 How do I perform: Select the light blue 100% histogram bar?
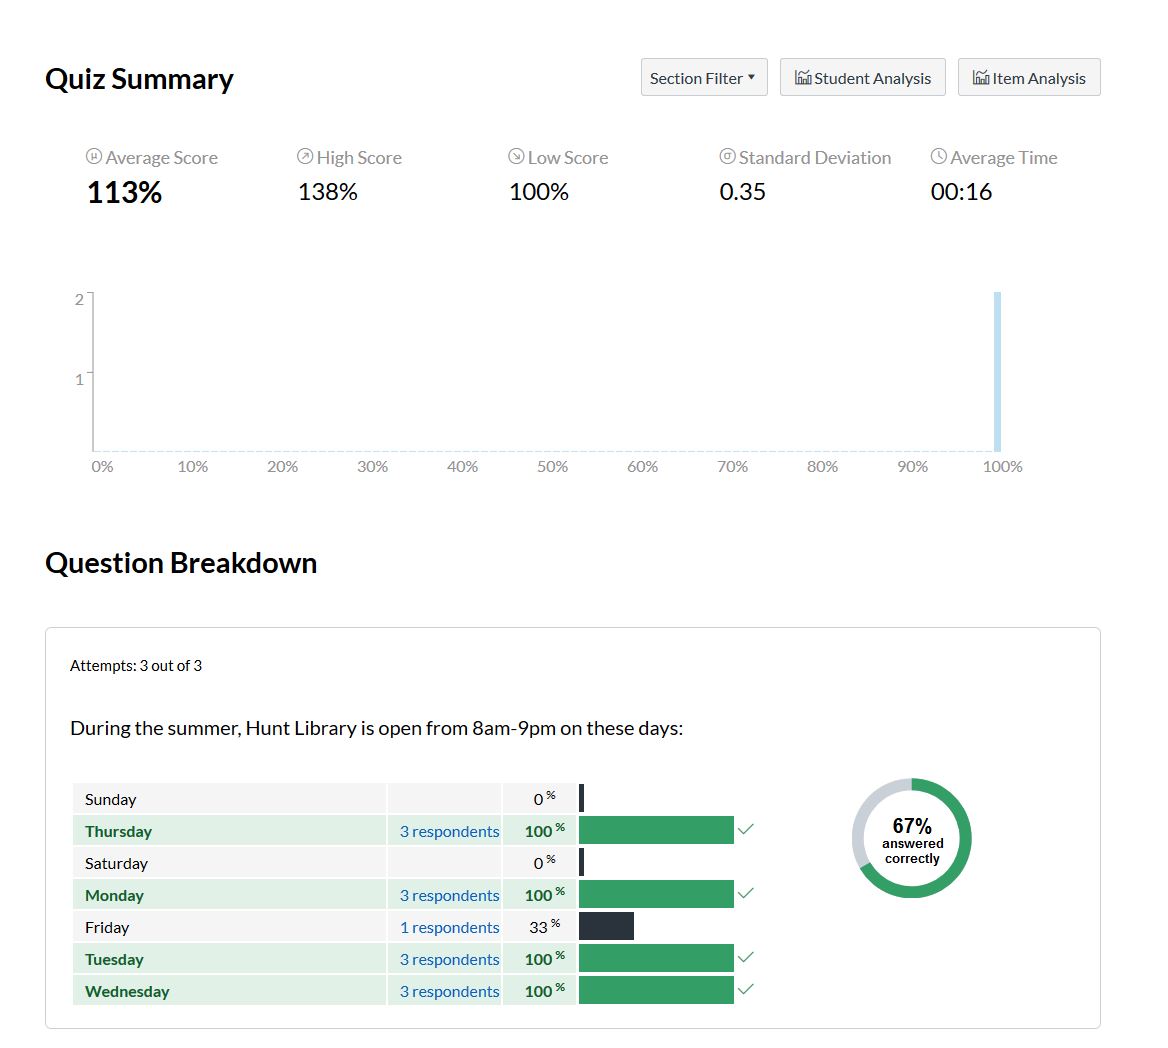pyautogui.click(x=997, y=371)
